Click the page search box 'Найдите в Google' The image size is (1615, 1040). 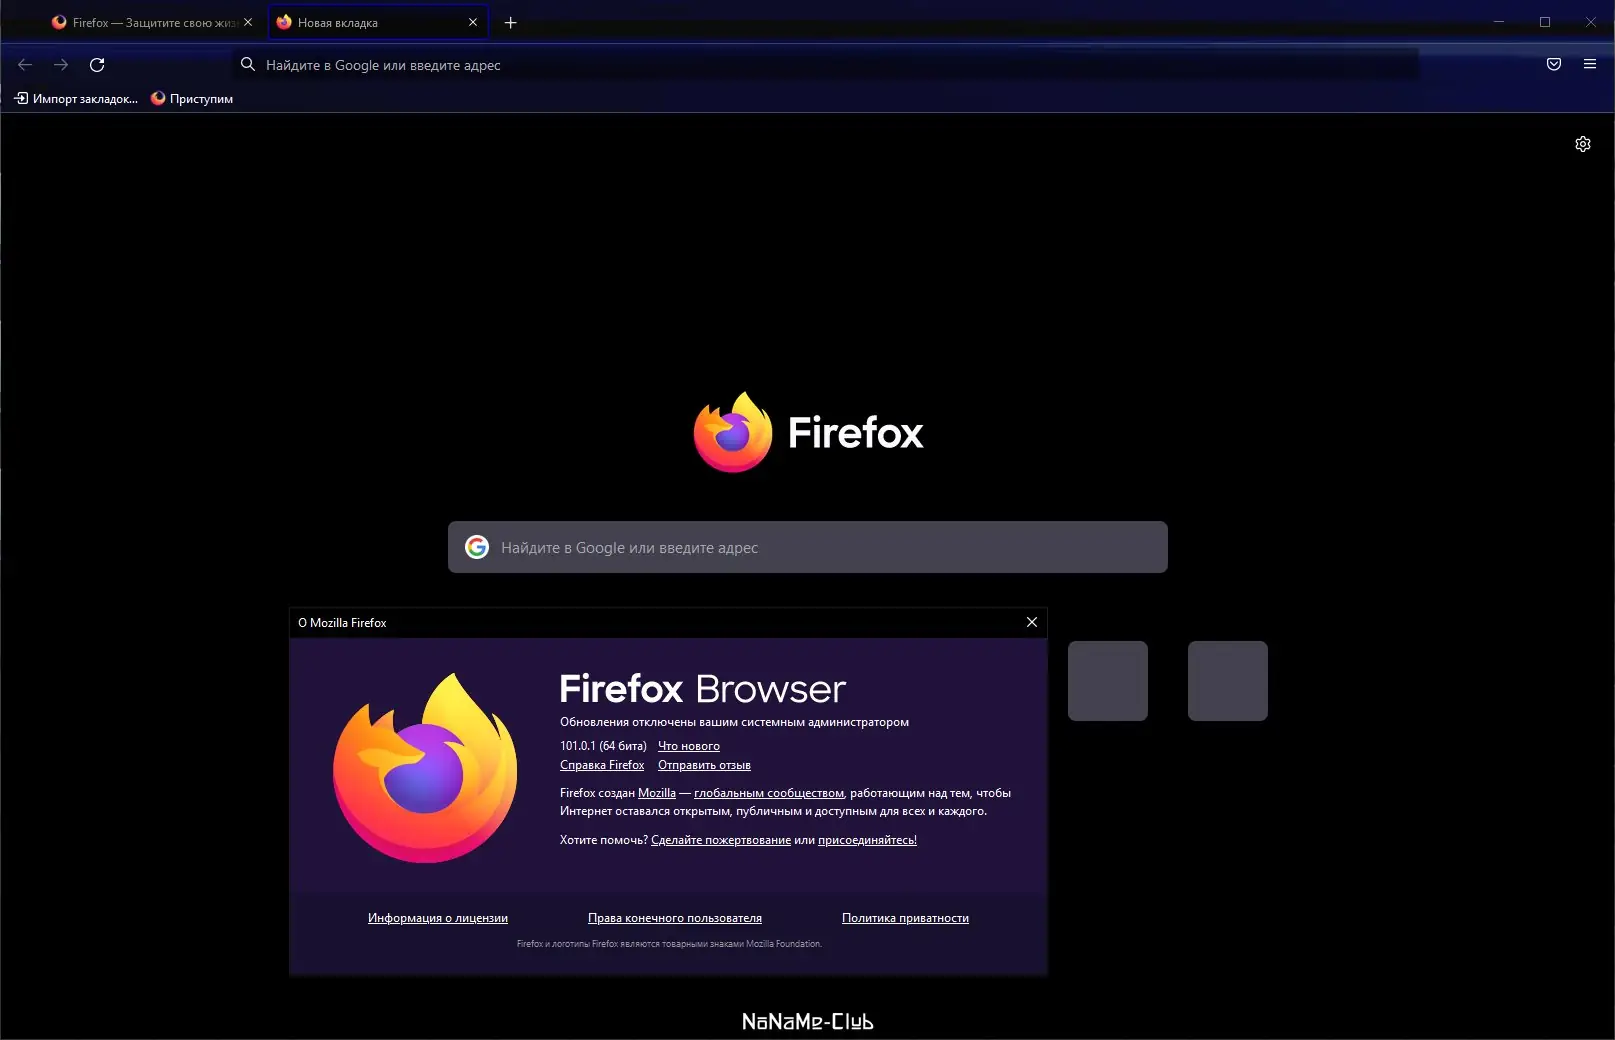pyautogui.click(x=808, y=547)
